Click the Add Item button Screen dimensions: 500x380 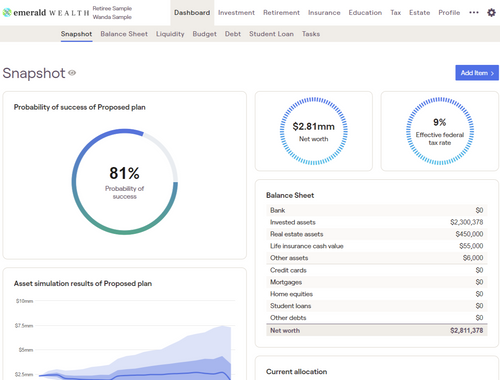pos(477,73)
